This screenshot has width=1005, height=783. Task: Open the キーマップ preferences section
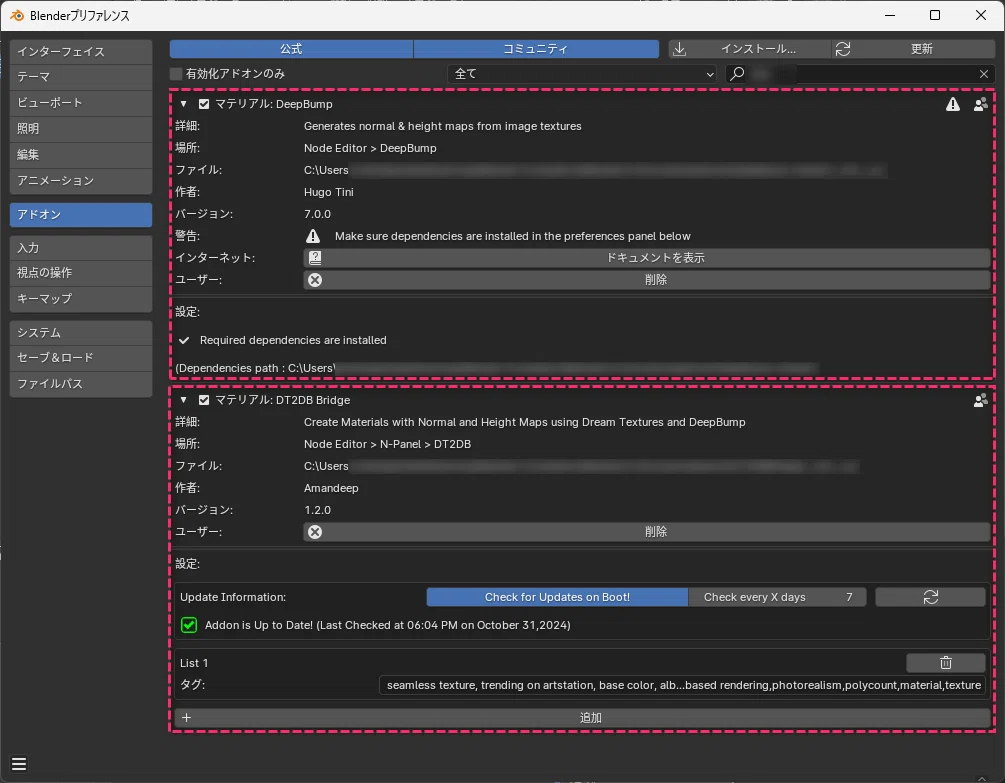(81, 299)
